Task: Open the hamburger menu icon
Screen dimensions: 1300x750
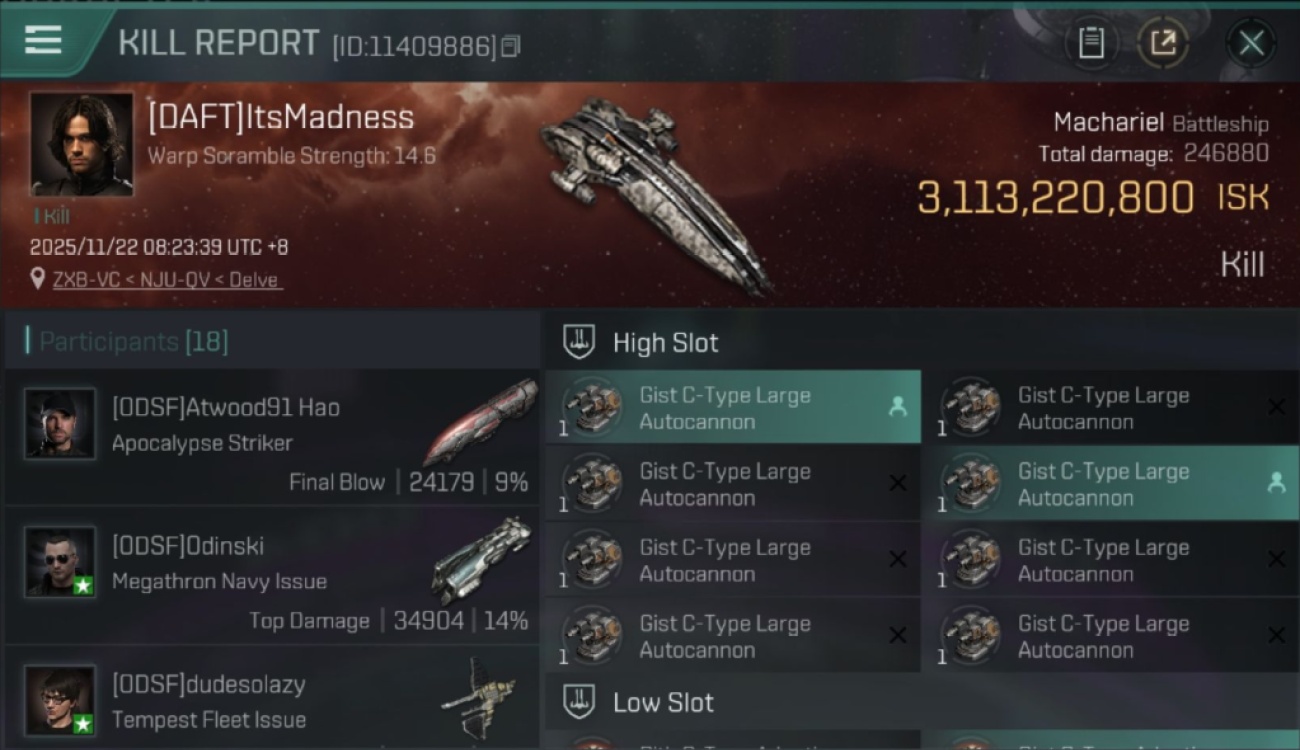Action: tap(43, 40)
